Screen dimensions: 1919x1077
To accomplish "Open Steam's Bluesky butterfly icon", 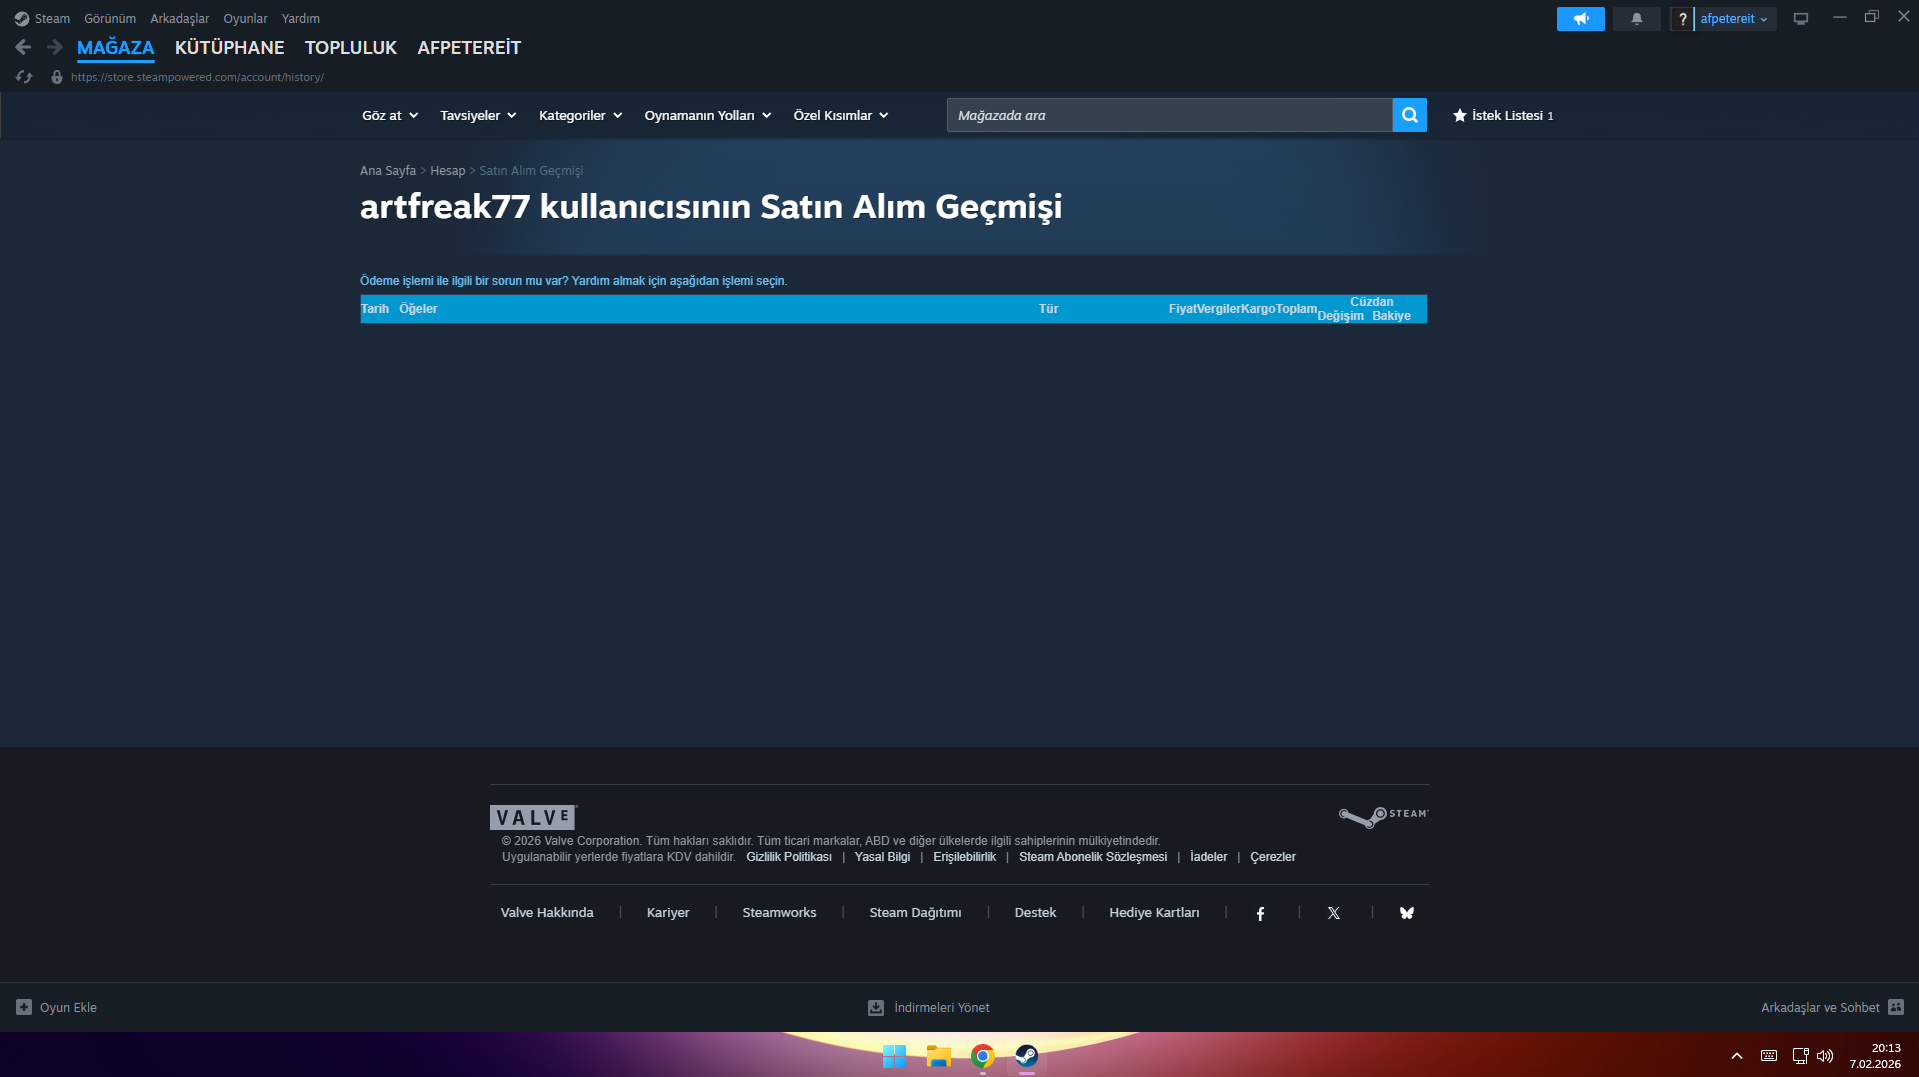I will (x=1406, y=913).
